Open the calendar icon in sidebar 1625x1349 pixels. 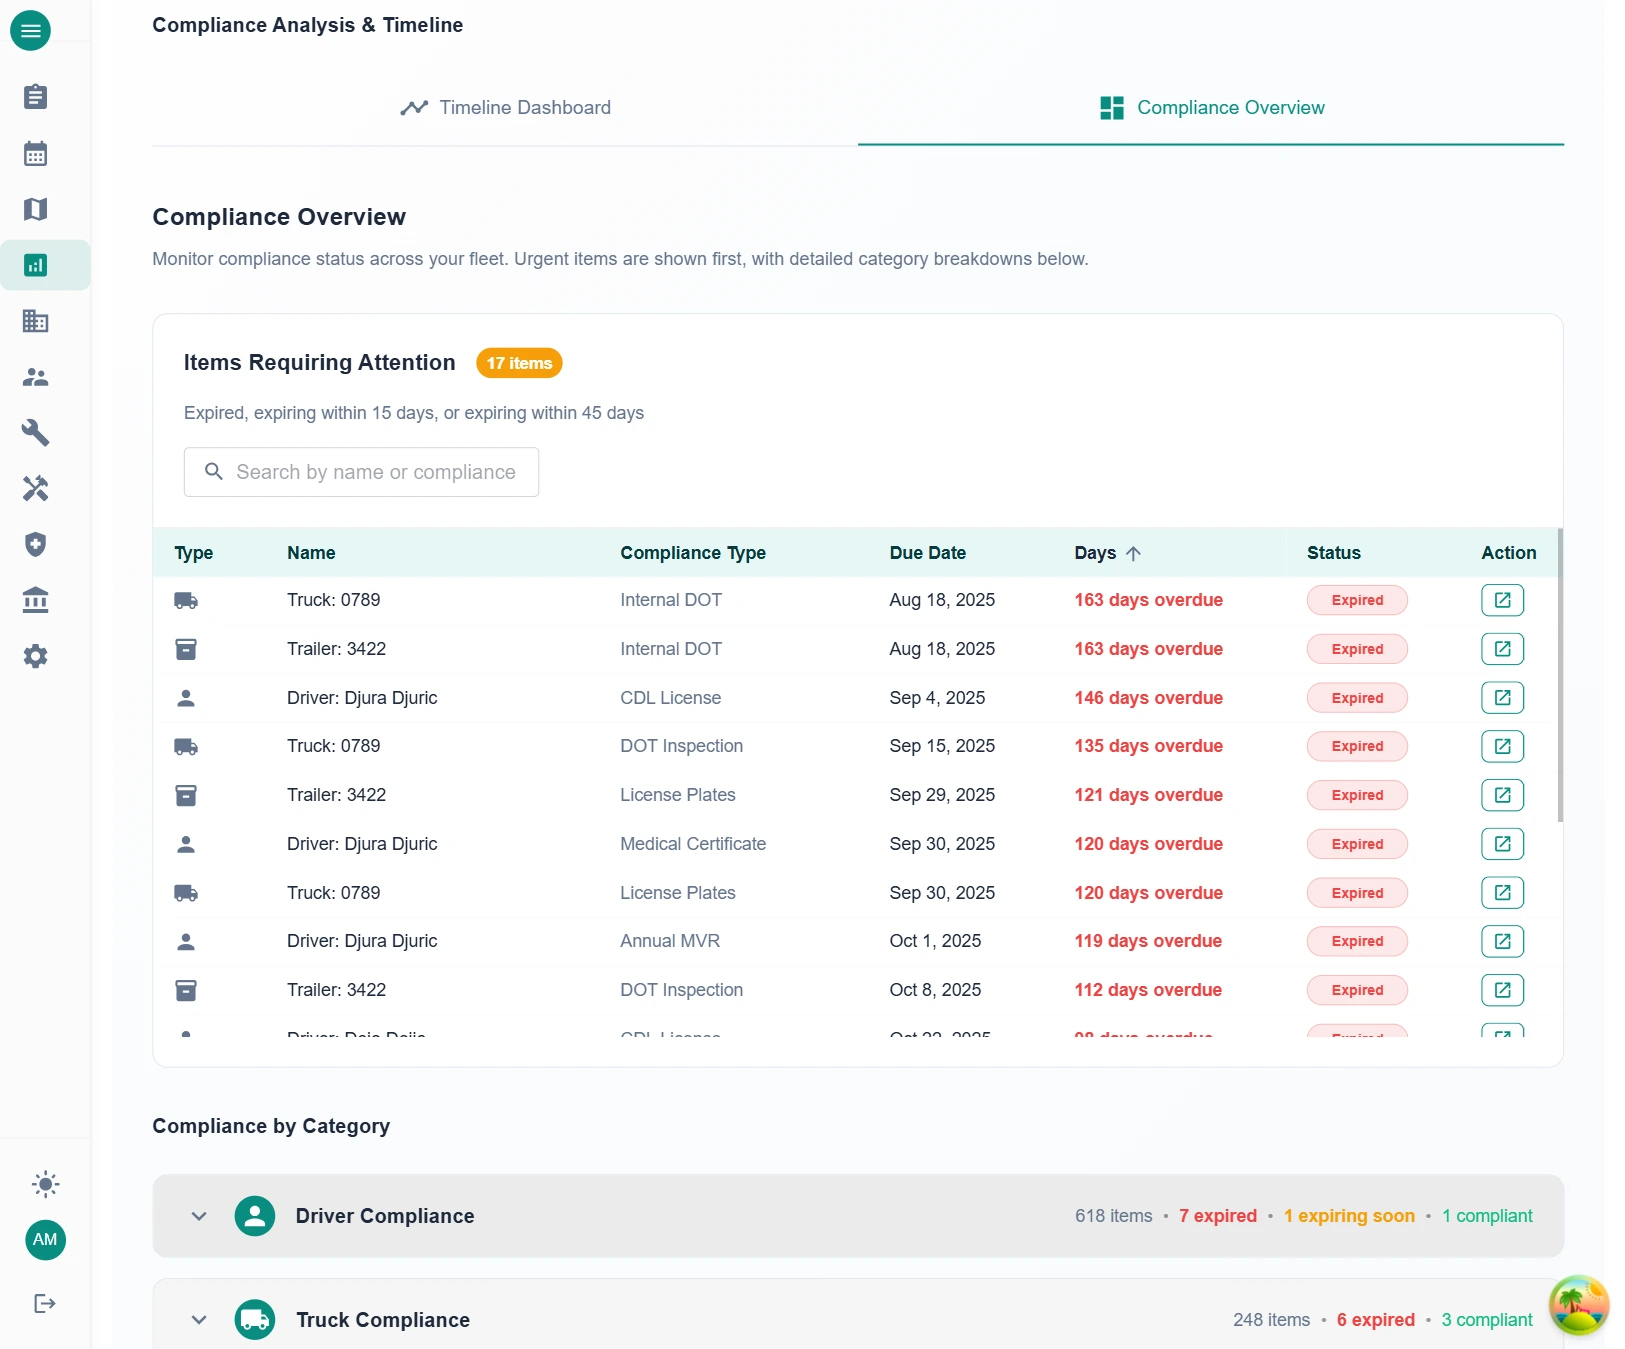point(36,153)
